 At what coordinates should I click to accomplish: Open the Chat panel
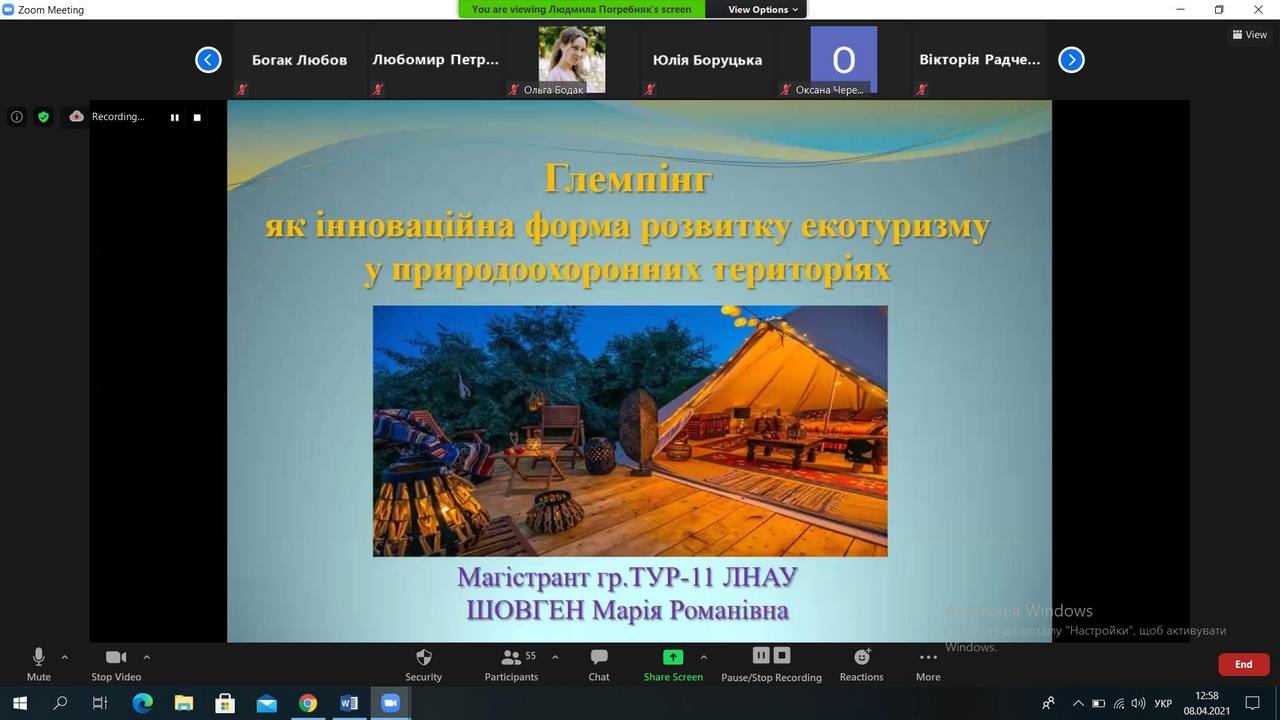599,664
